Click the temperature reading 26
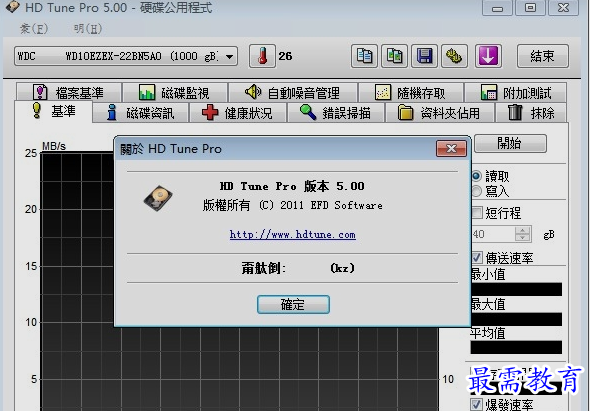Screen dimensions: 590x411 coord(285,56)
